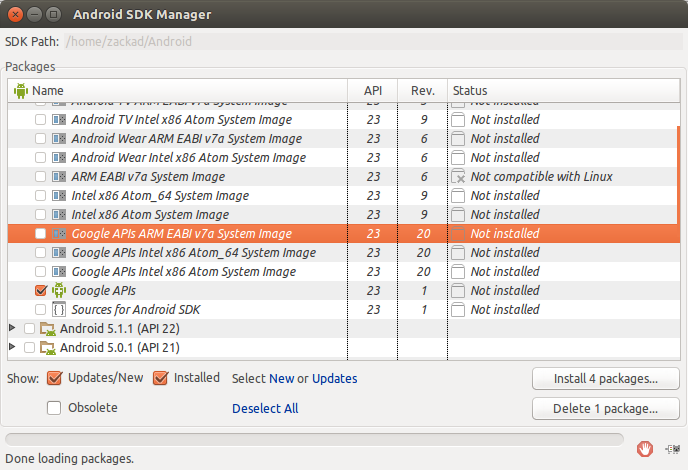Click the Android icon in Name column header
Viewport: 688px width, 470px height.
coord(20,90)
